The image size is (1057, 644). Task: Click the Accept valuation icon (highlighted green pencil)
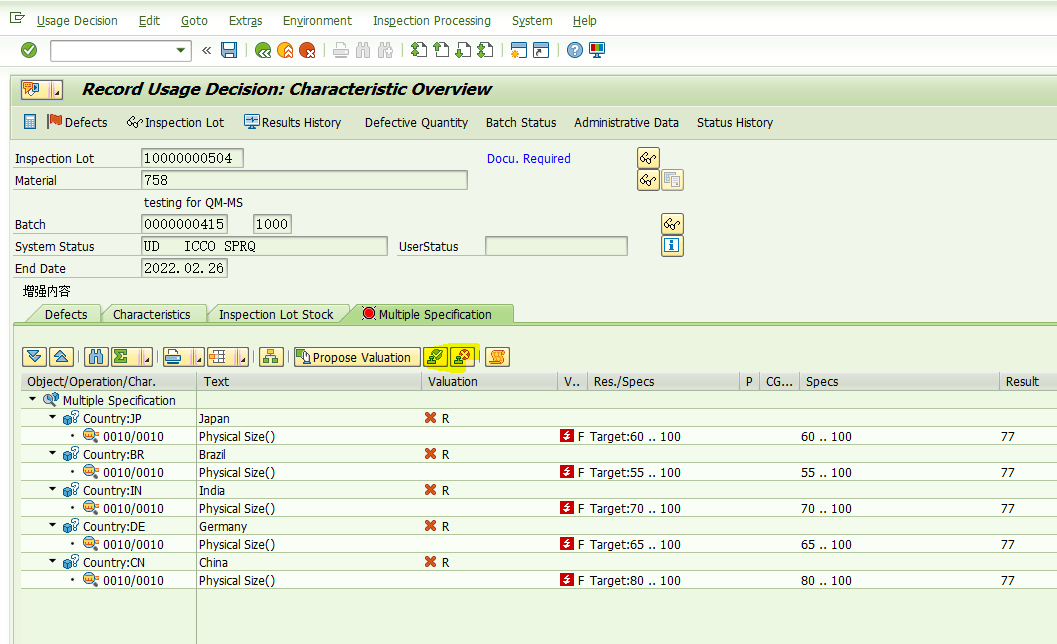pyautogui.click(x=434, y=357)
